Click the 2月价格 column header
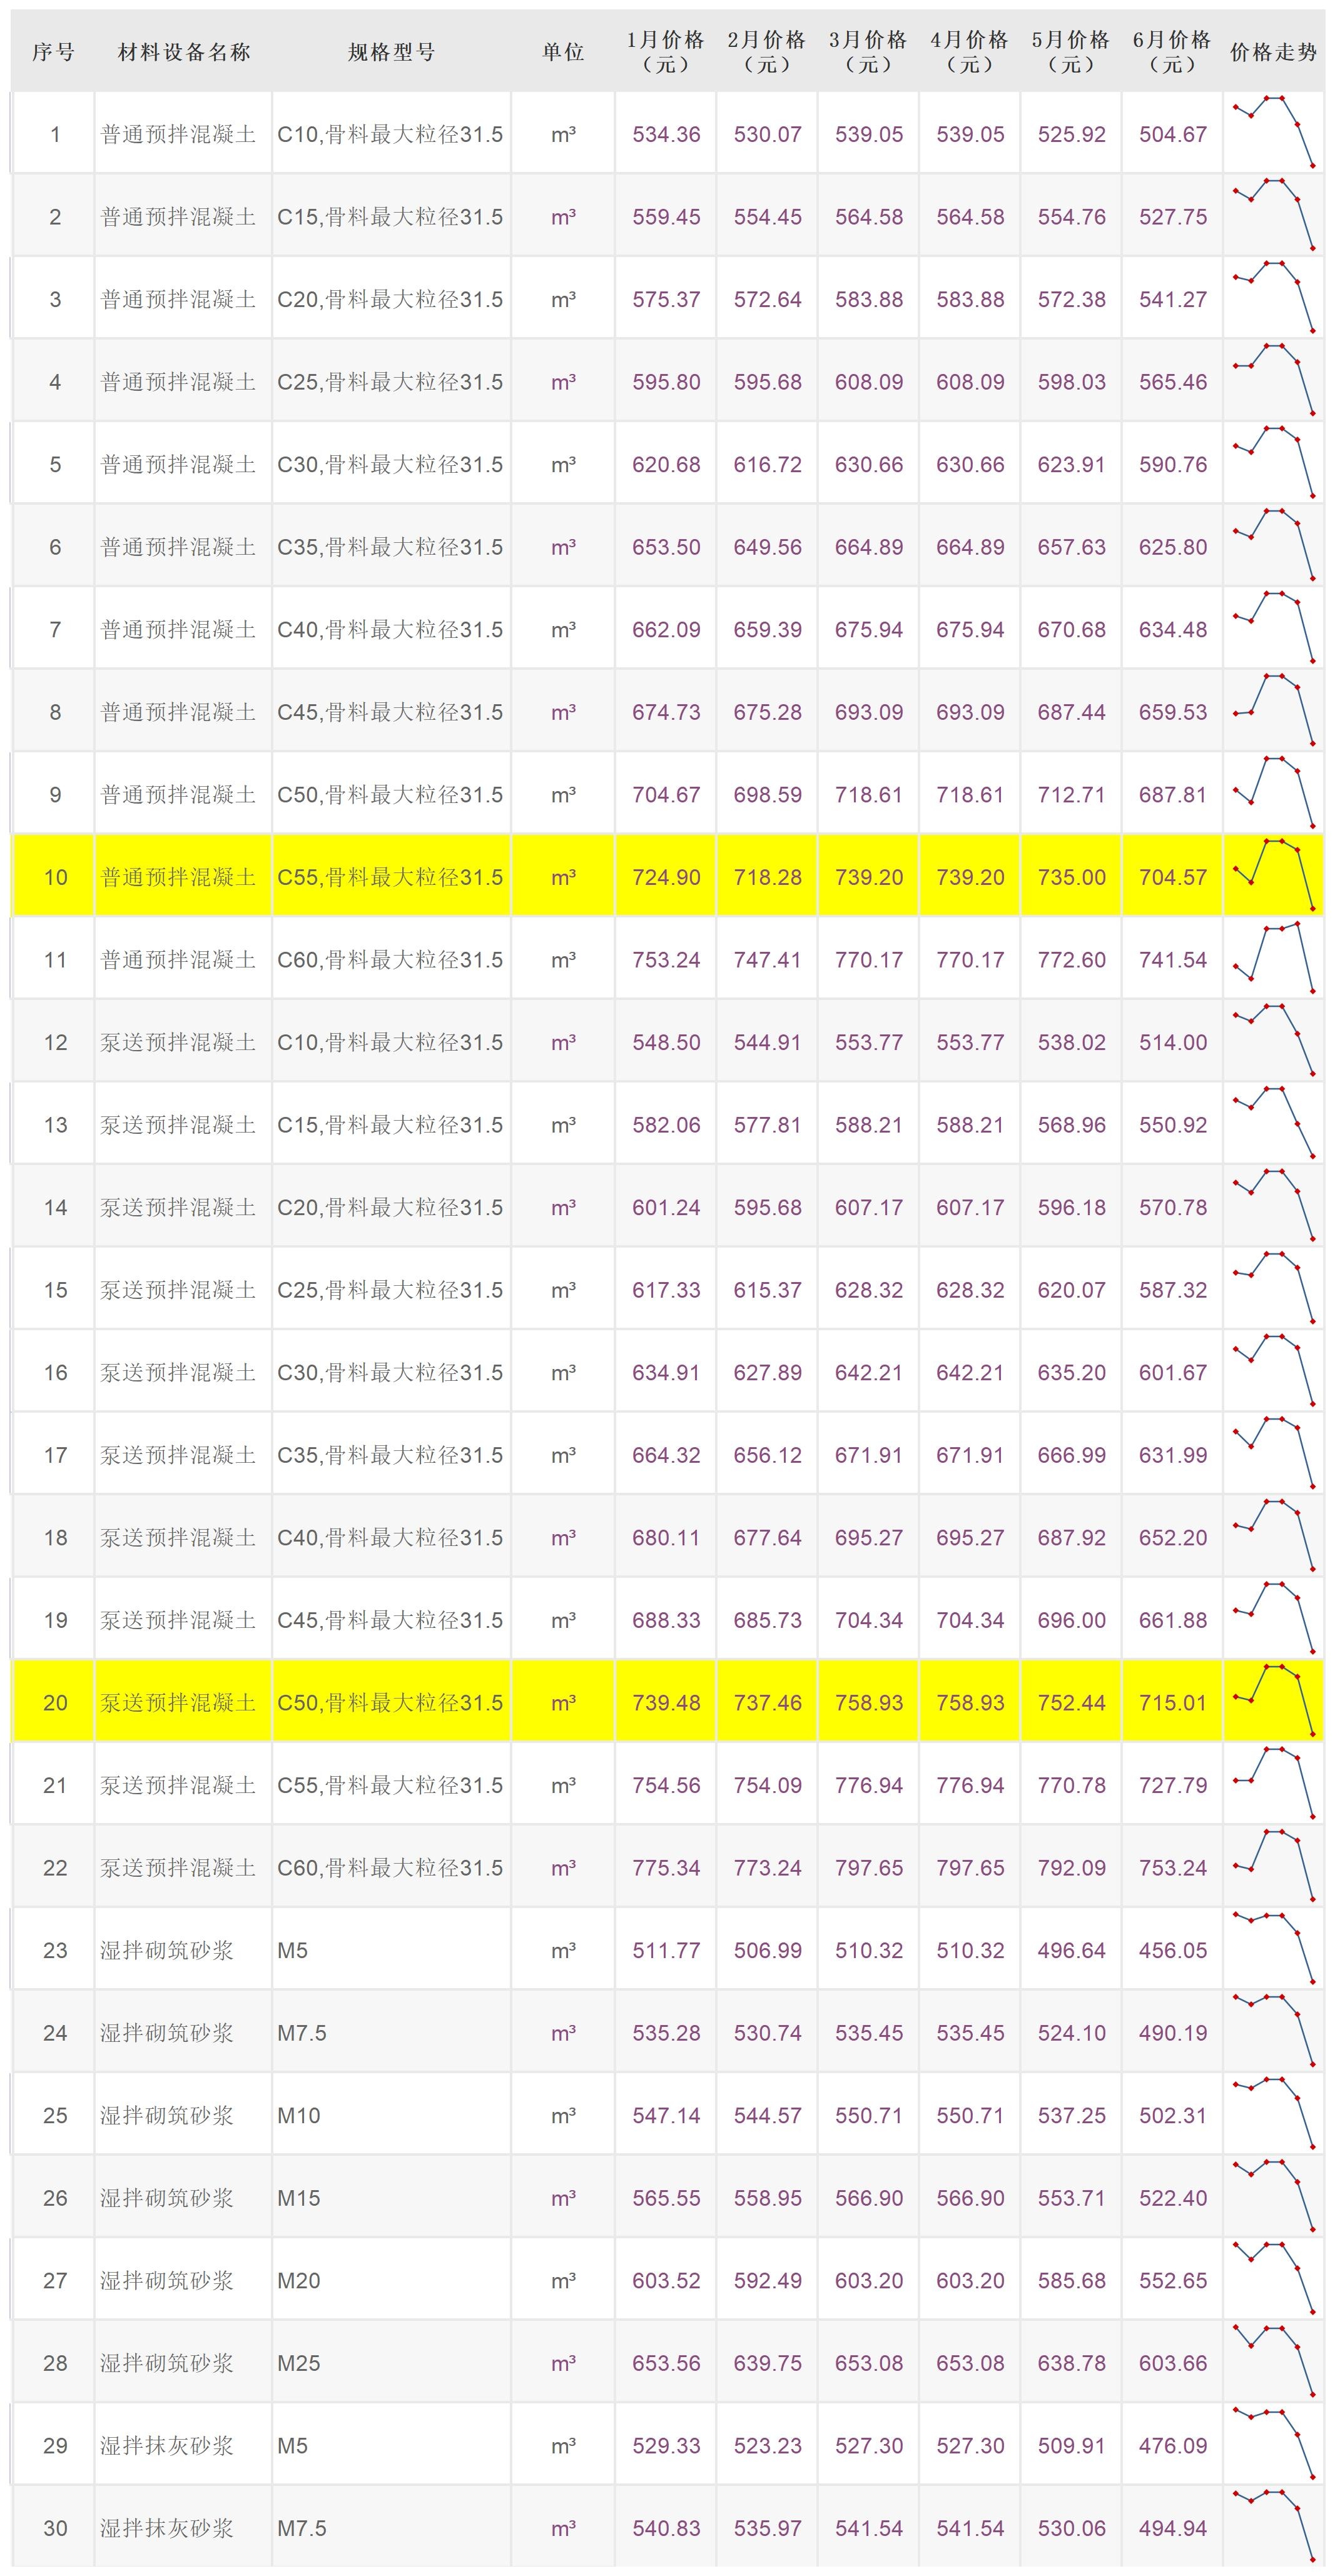This screenshot has width=1335, height=2576. tap(767, 52)
